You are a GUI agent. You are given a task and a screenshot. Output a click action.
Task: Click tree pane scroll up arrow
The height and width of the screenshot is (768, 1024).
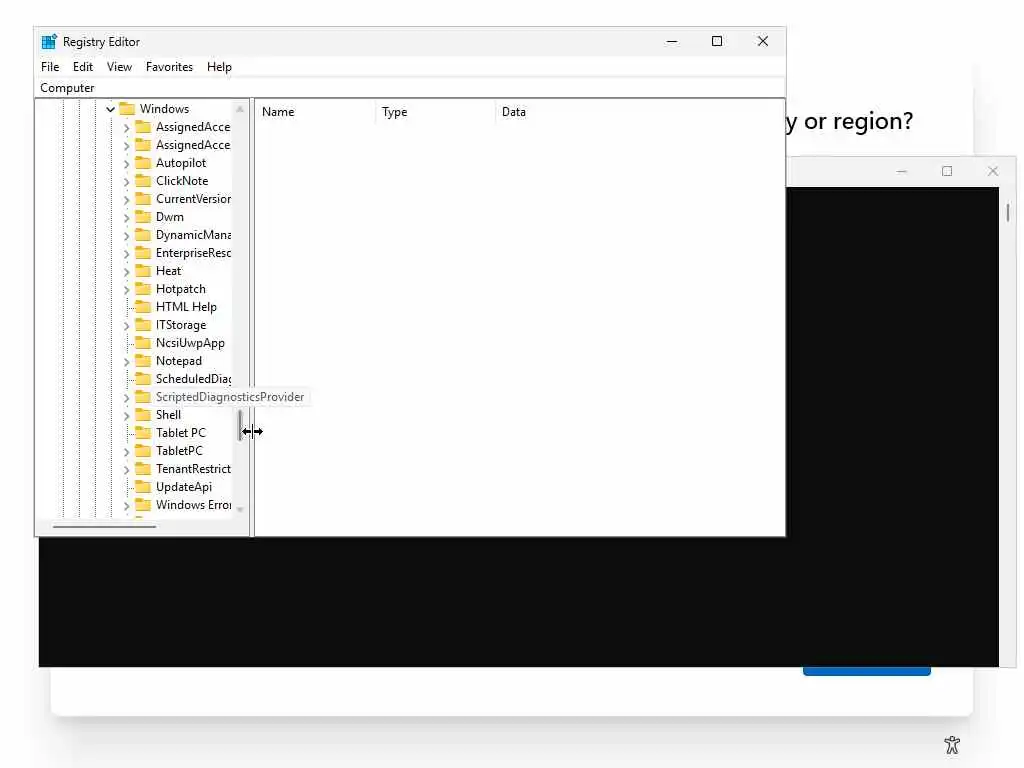coord(240,109)
